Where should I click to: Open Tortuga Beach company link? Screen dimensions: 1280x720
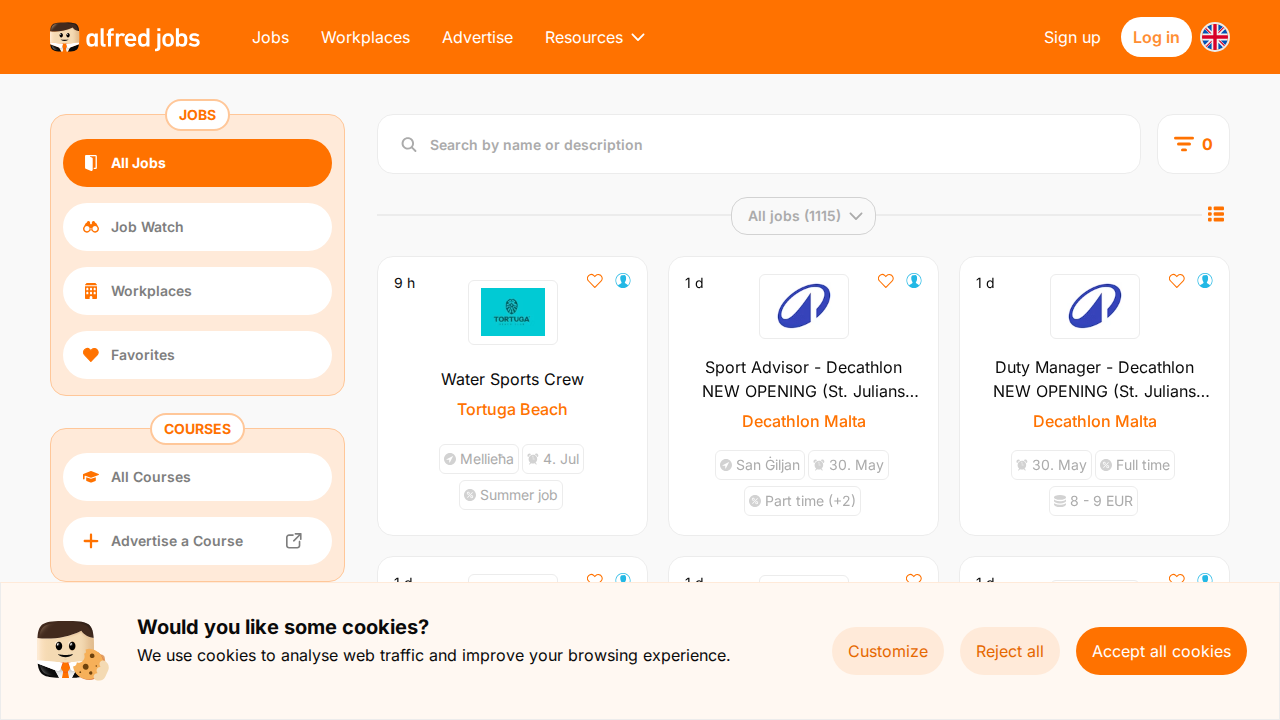[x=513, y=409]
